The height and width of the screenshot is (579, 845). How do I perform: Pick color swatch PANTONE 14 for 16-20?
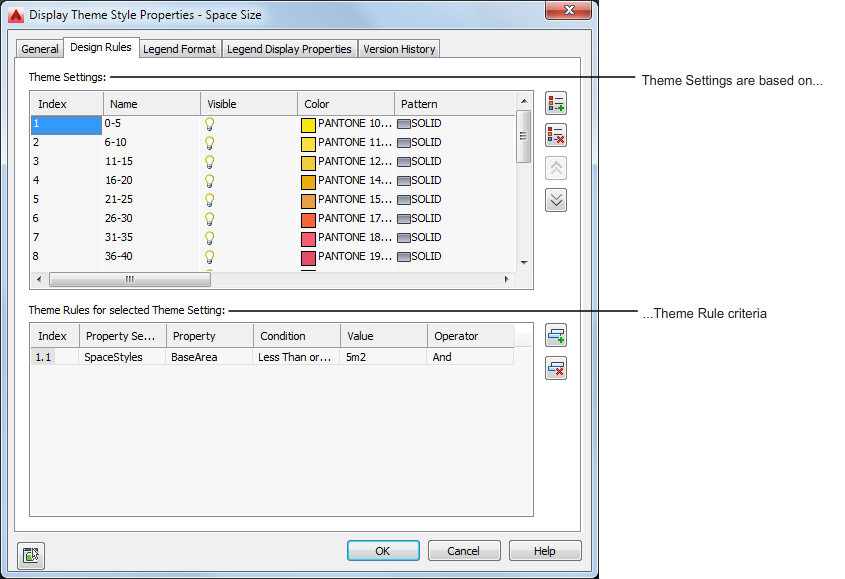click(x=308, y=182)
